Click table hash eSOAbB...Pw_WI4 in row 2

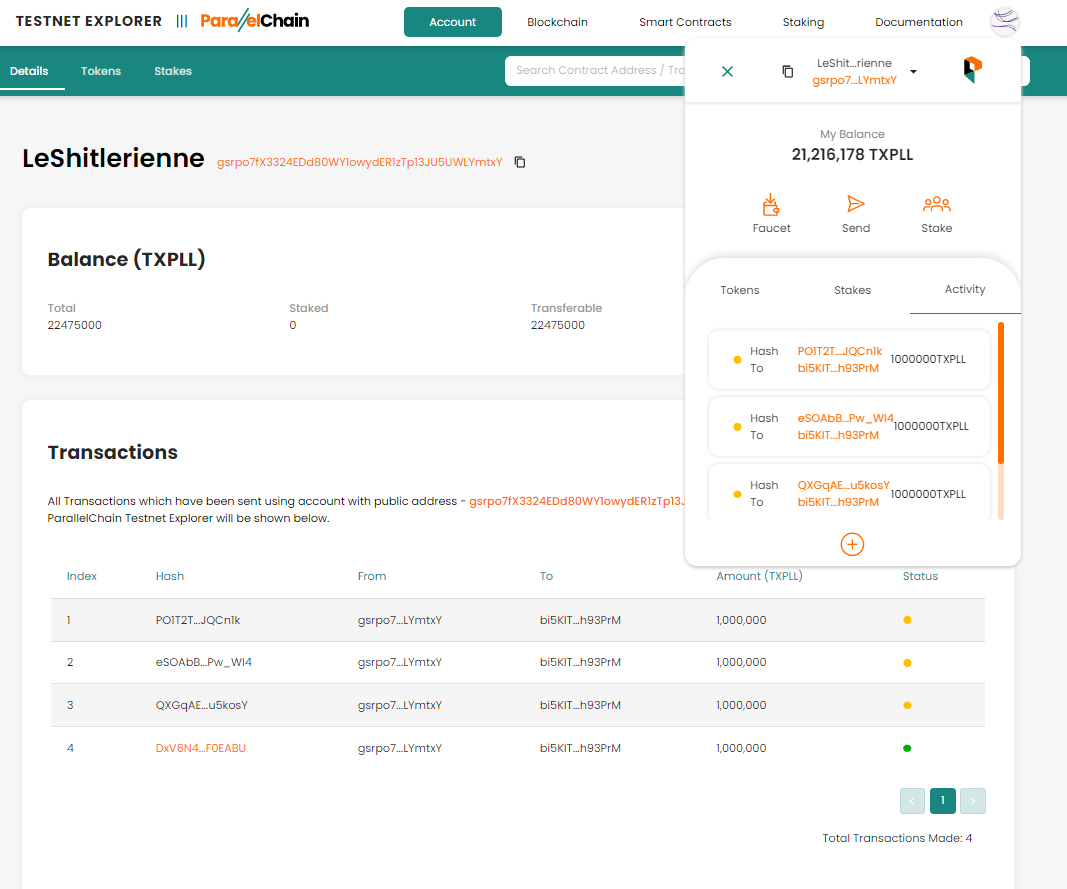tap(203, 662)
